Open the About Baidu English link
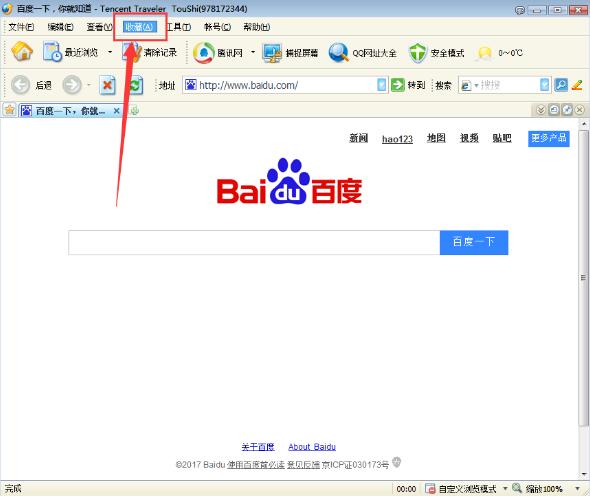Image resolution: width=590 pixels, height=496 pixels. pyautogui.click(x=312, y=447)
